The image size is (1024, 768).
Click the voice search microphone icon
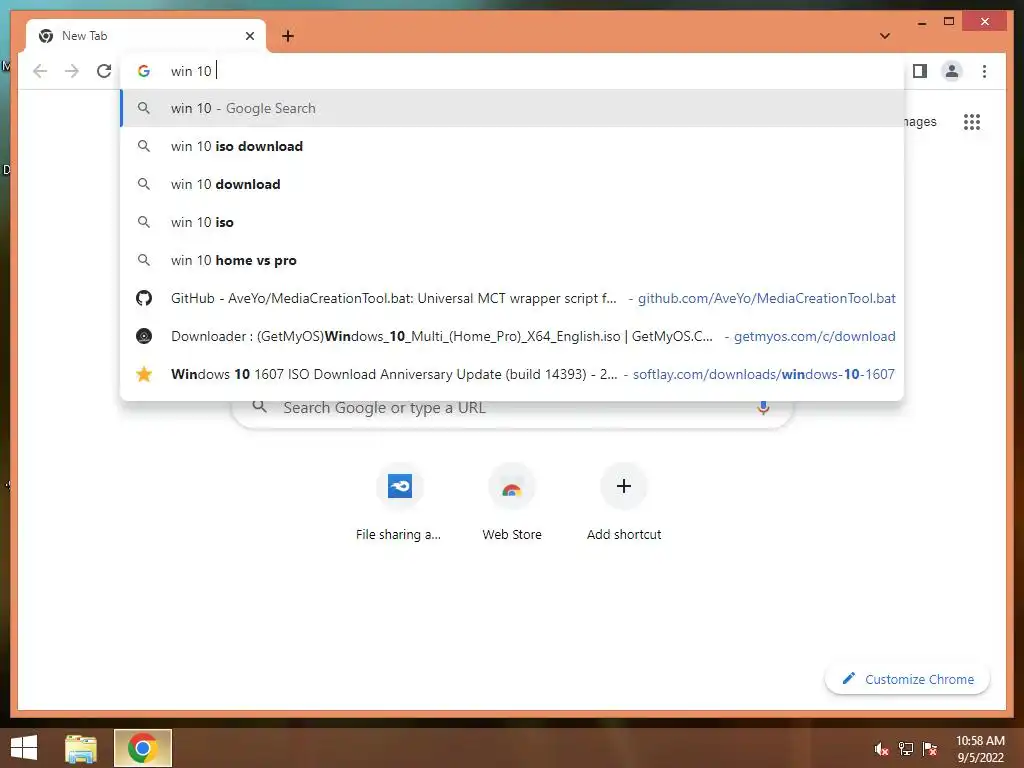coord(763,408)
